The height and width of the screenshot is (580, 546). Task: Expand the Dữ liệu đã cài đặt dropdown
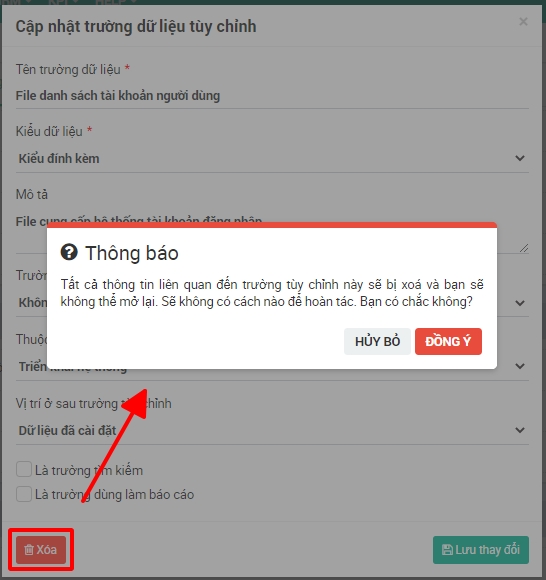272,430
